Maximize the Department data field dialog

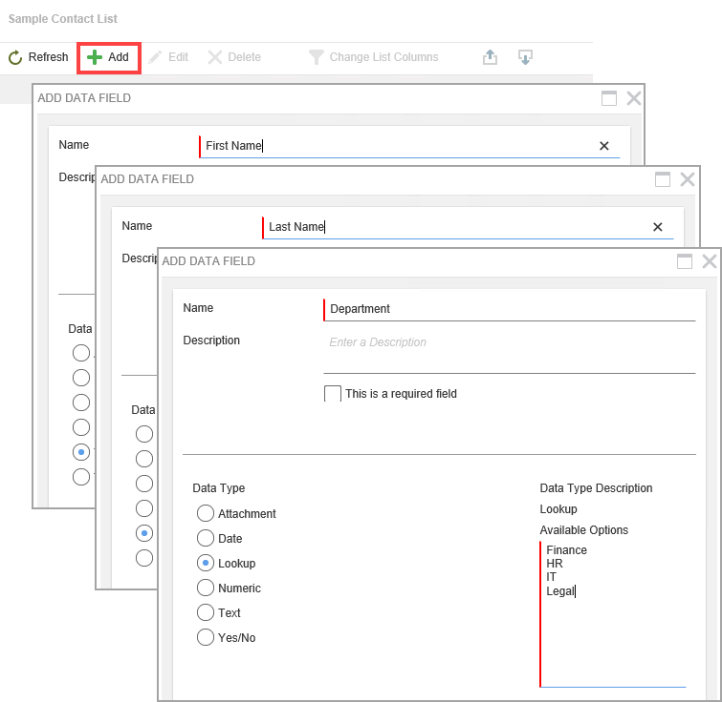coord(685,261)
